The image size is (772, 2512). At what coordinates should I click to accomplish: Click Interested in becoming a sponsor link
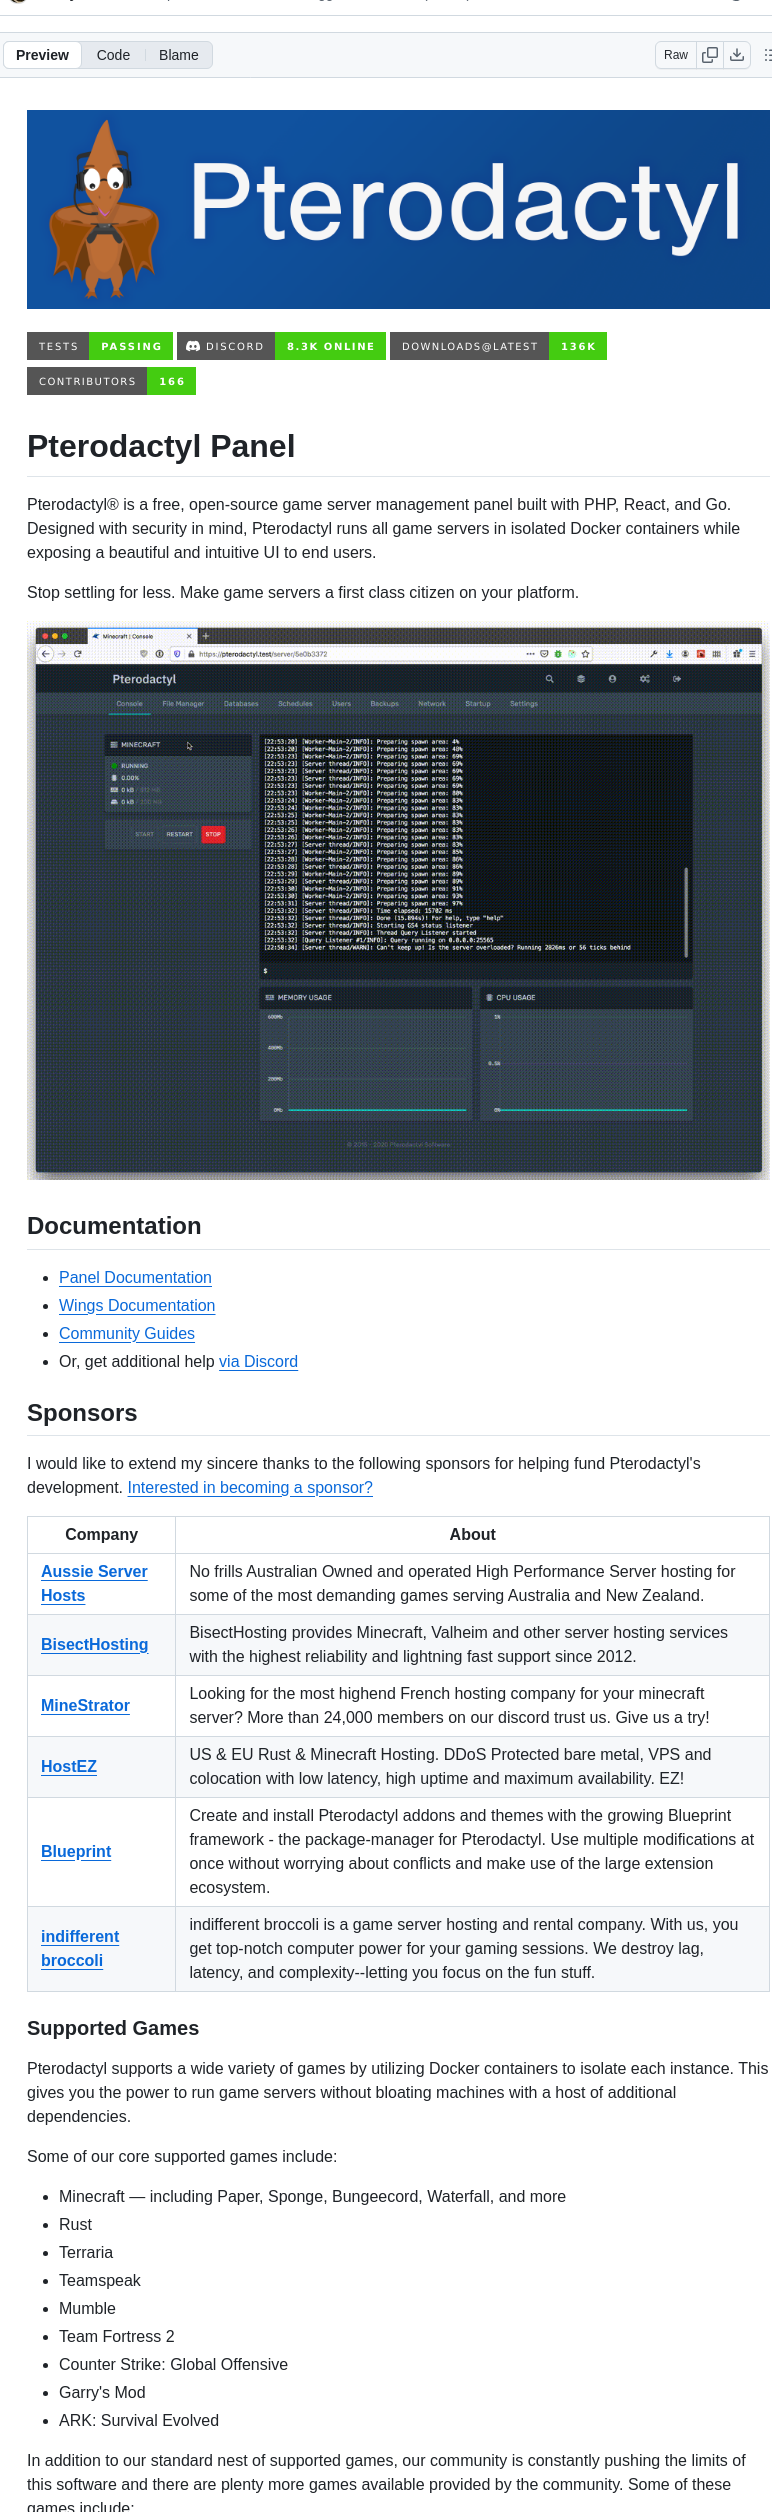click(x=250, y=1487)
